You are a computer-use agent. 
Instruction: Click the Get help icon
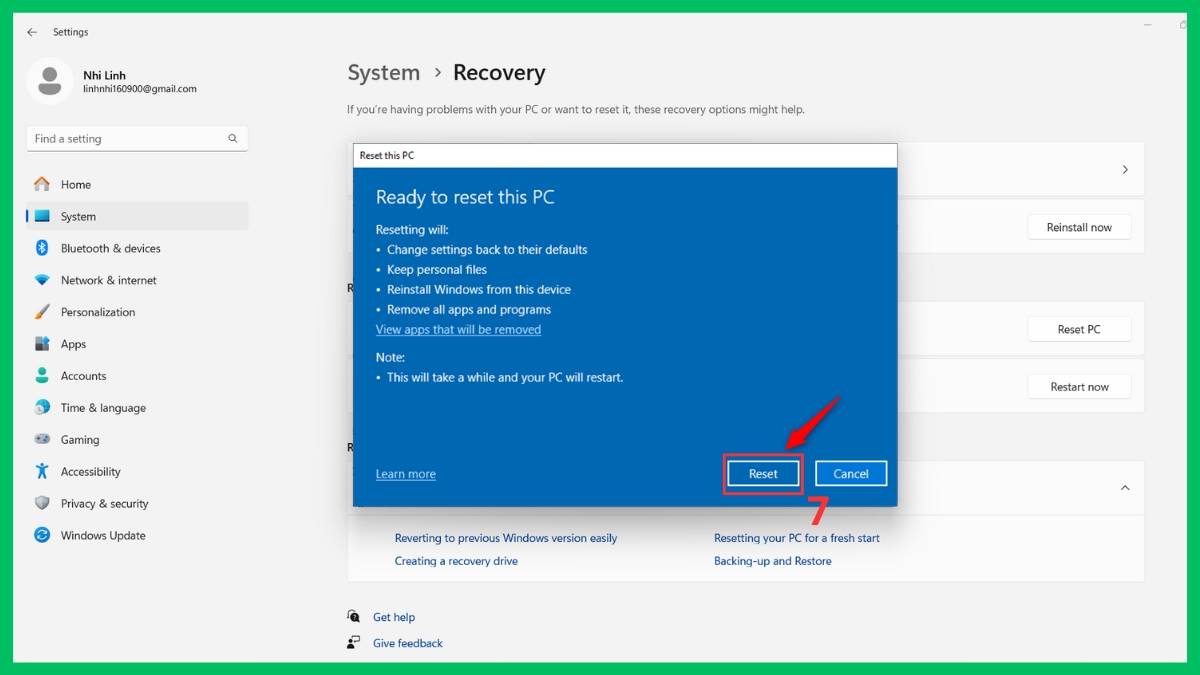pyautogui.click(x=353, y=617)
